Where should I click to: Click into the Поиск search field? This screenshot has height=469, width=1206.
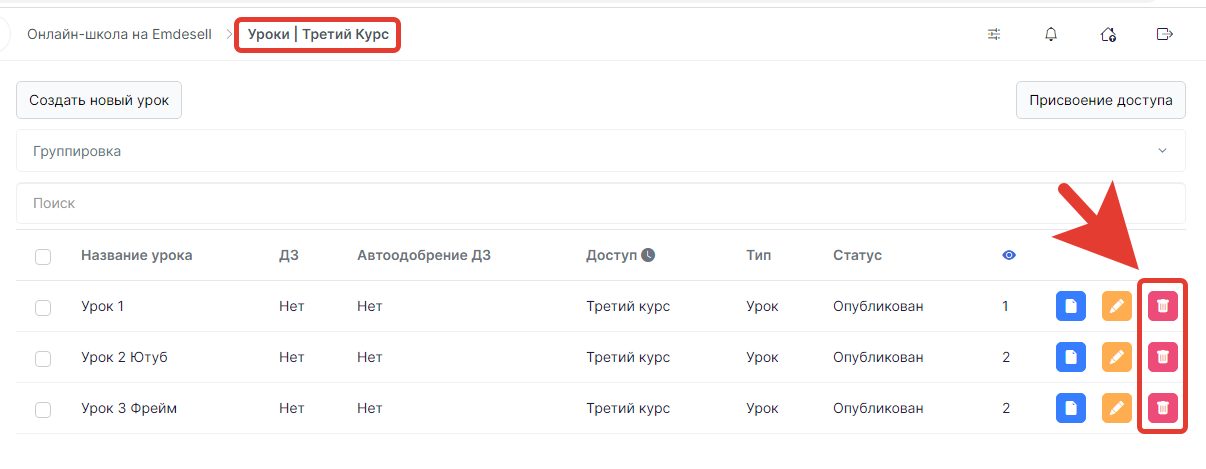(600, 203)
